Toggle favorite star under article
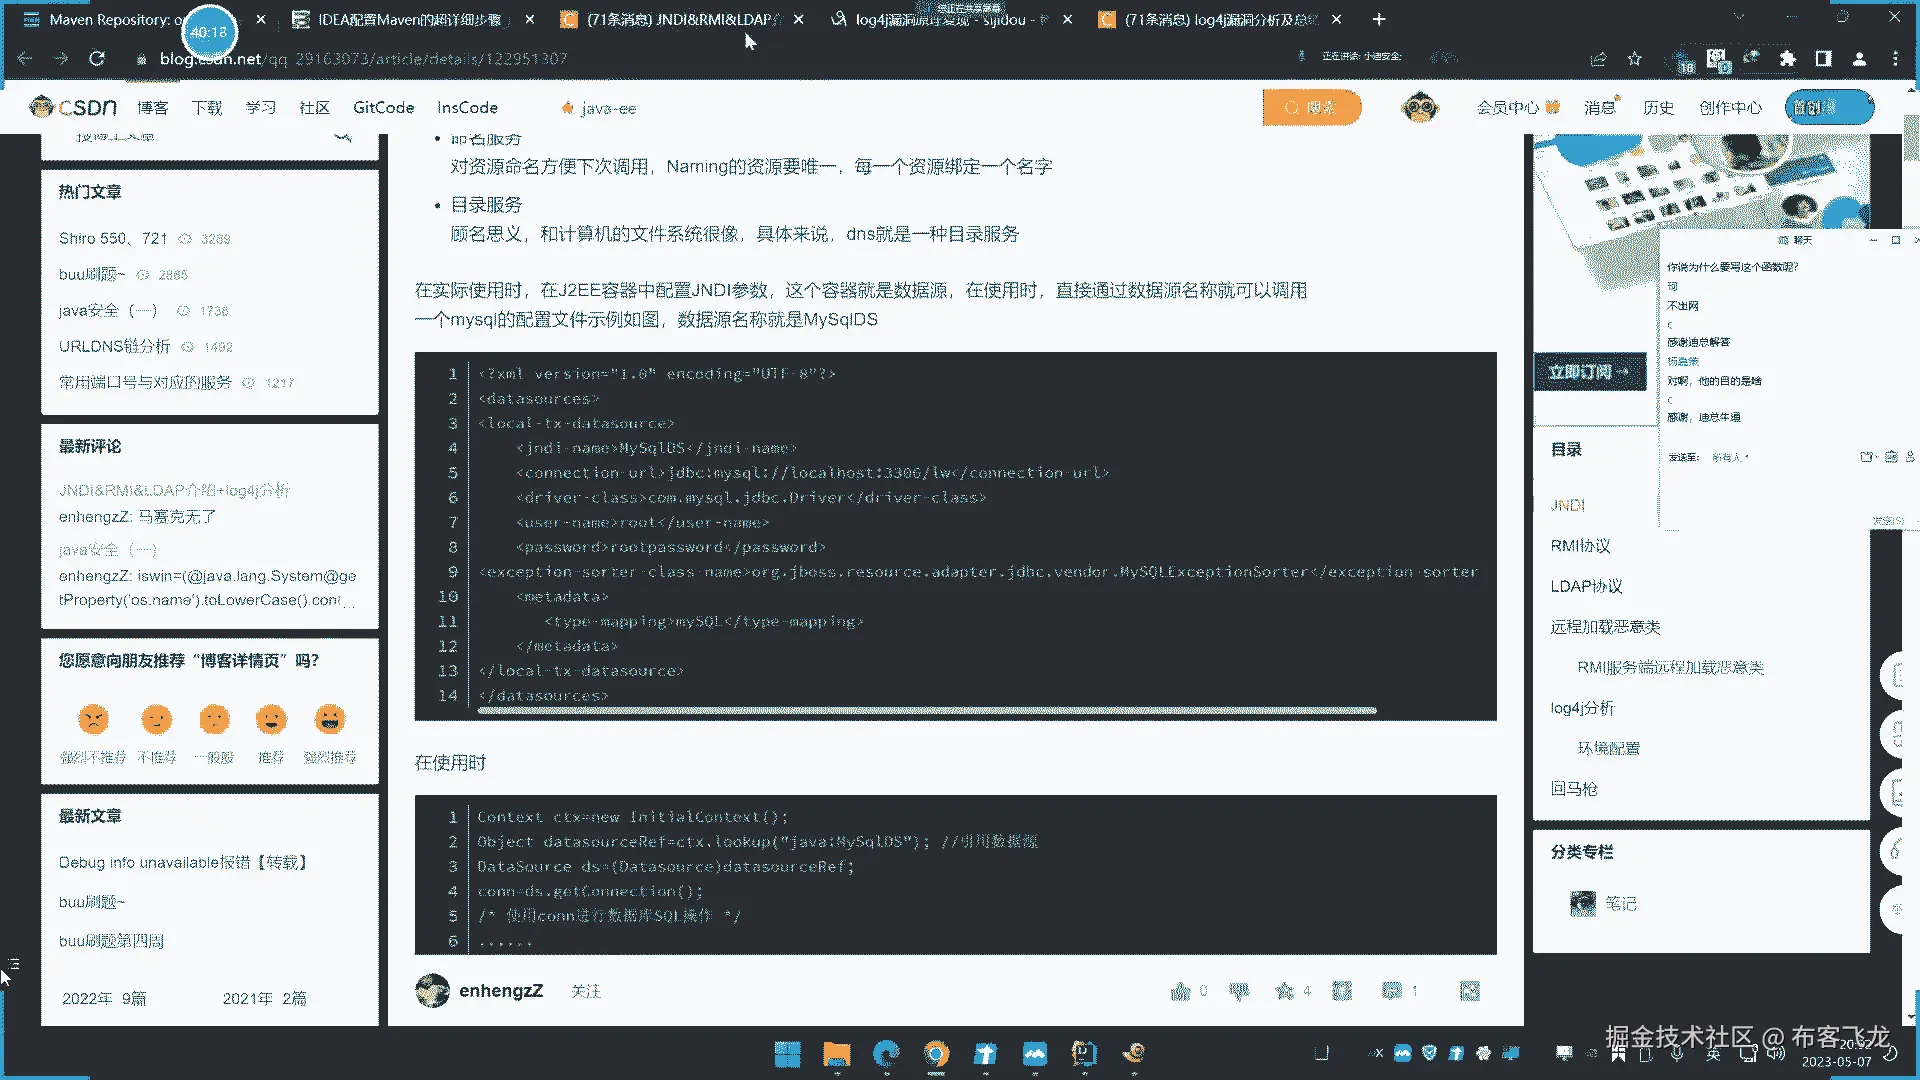The width and height of the screenshot is (1920, 1080). [1285, 991]
